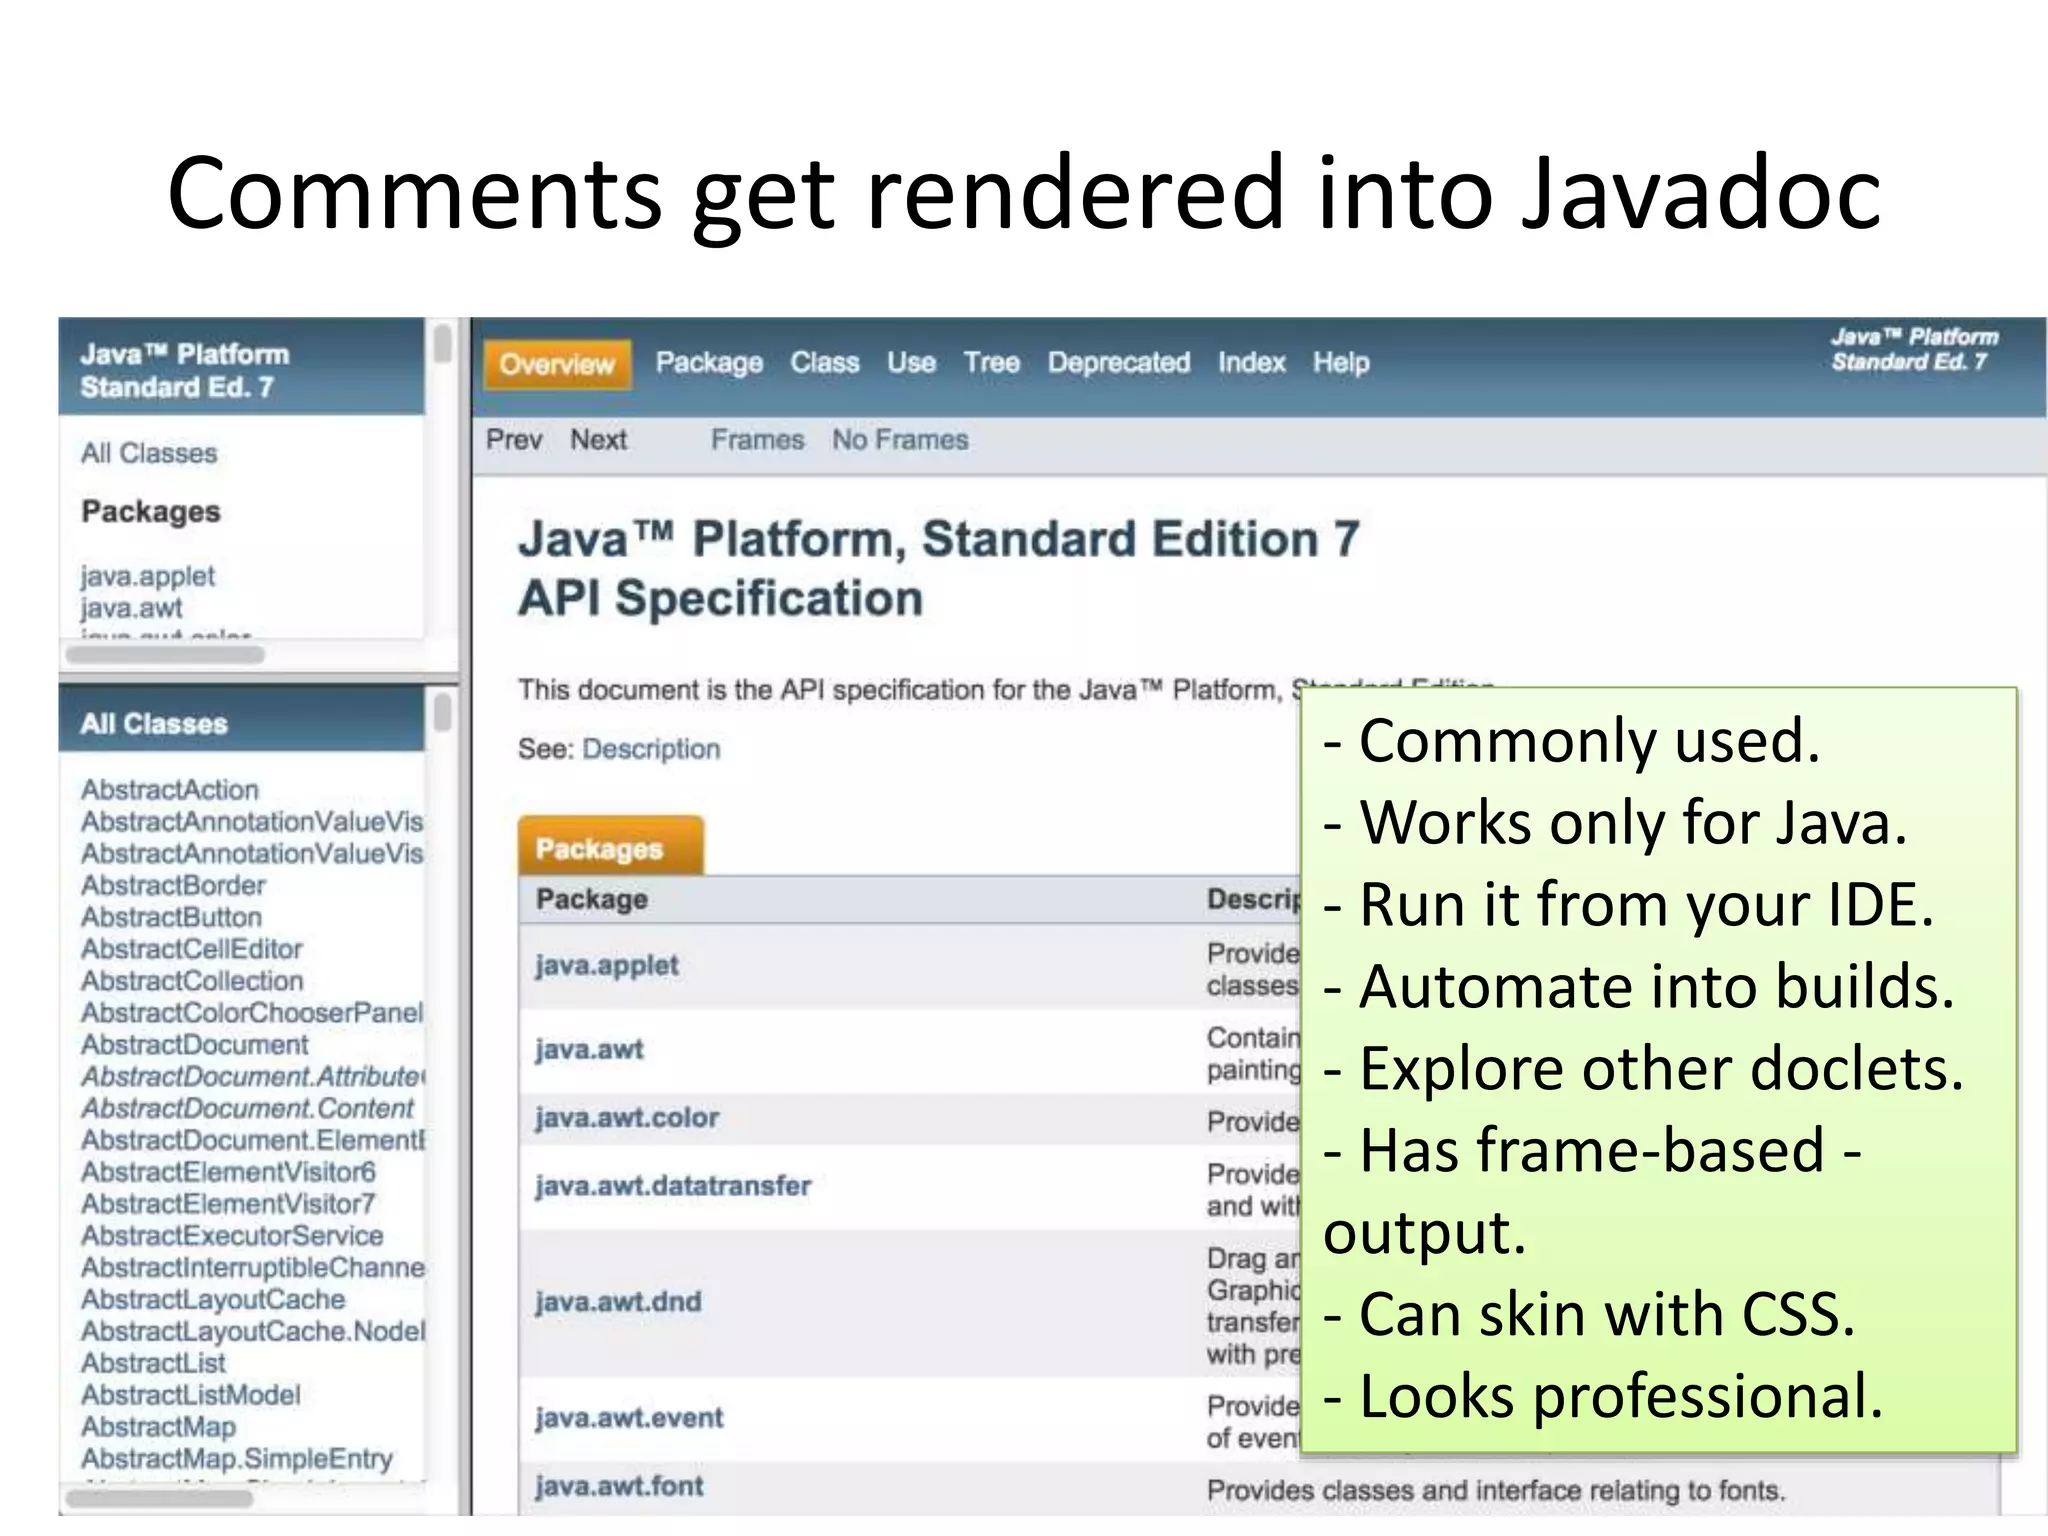Switch to the Use tab
The image size is (2048, 1536).
click(911, 363)
